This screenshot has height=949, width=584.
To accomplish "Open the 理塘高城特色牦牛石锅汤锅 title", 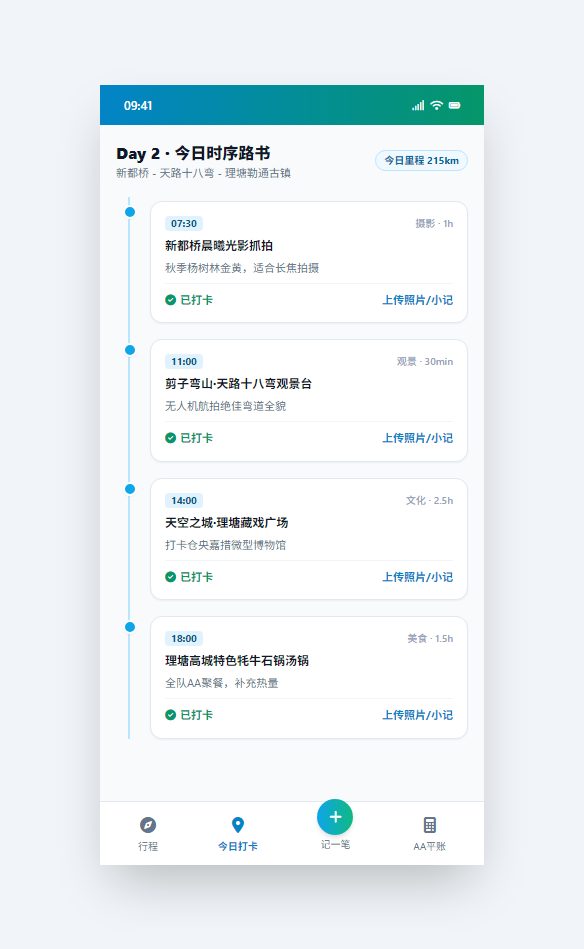I will (237, 660).
